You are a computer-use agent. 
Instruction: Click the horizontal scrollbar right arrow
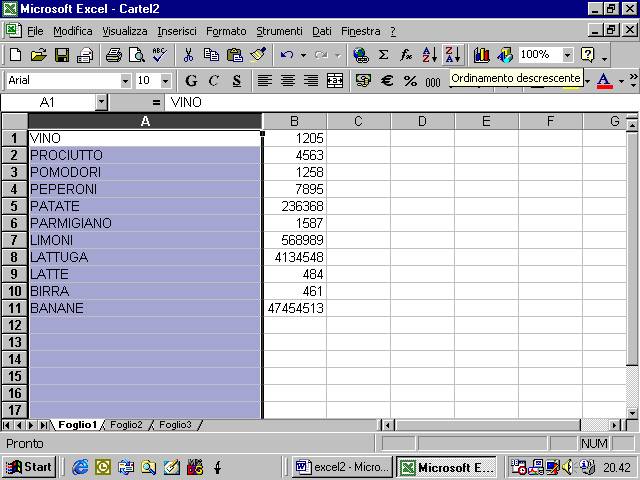[x=614, y=426]
